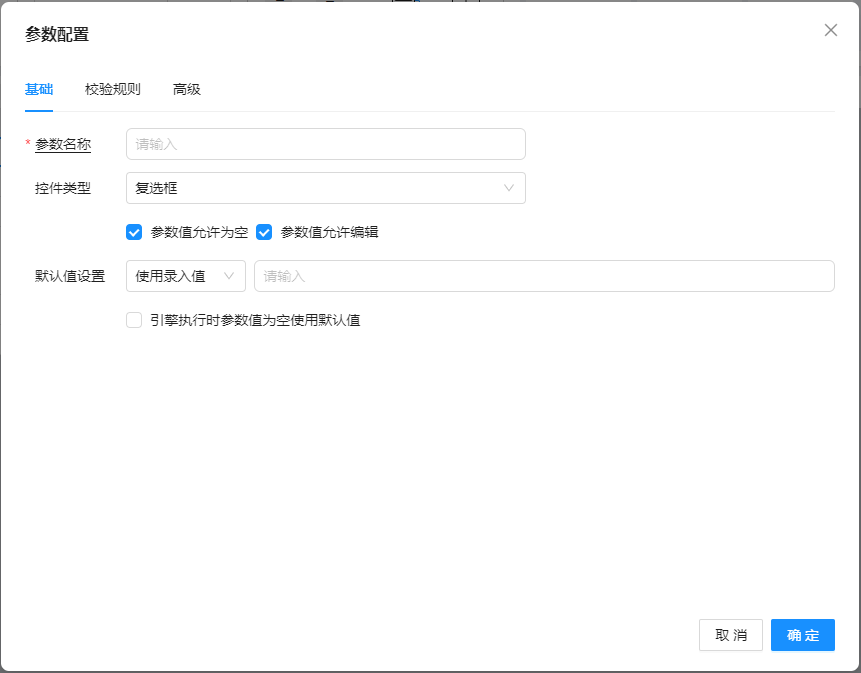Enable 引擎执行时参数值为空使用默认值 checkbox
861x673 pixels.
pyautogui.click(x=134, y=320)
